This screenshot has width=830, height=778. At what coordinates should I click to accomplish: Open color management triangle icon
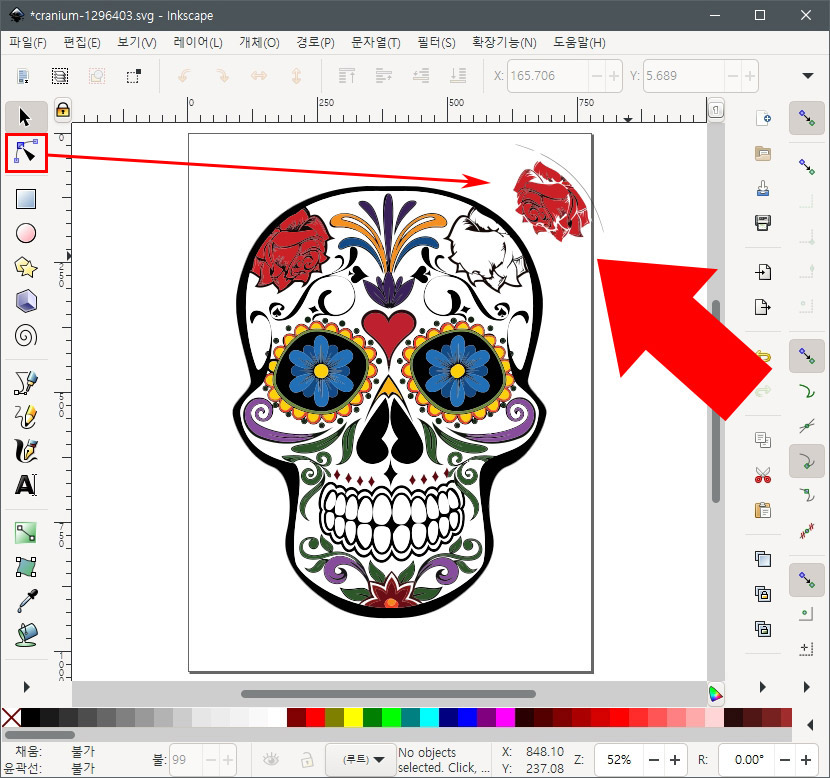(715, 693)
